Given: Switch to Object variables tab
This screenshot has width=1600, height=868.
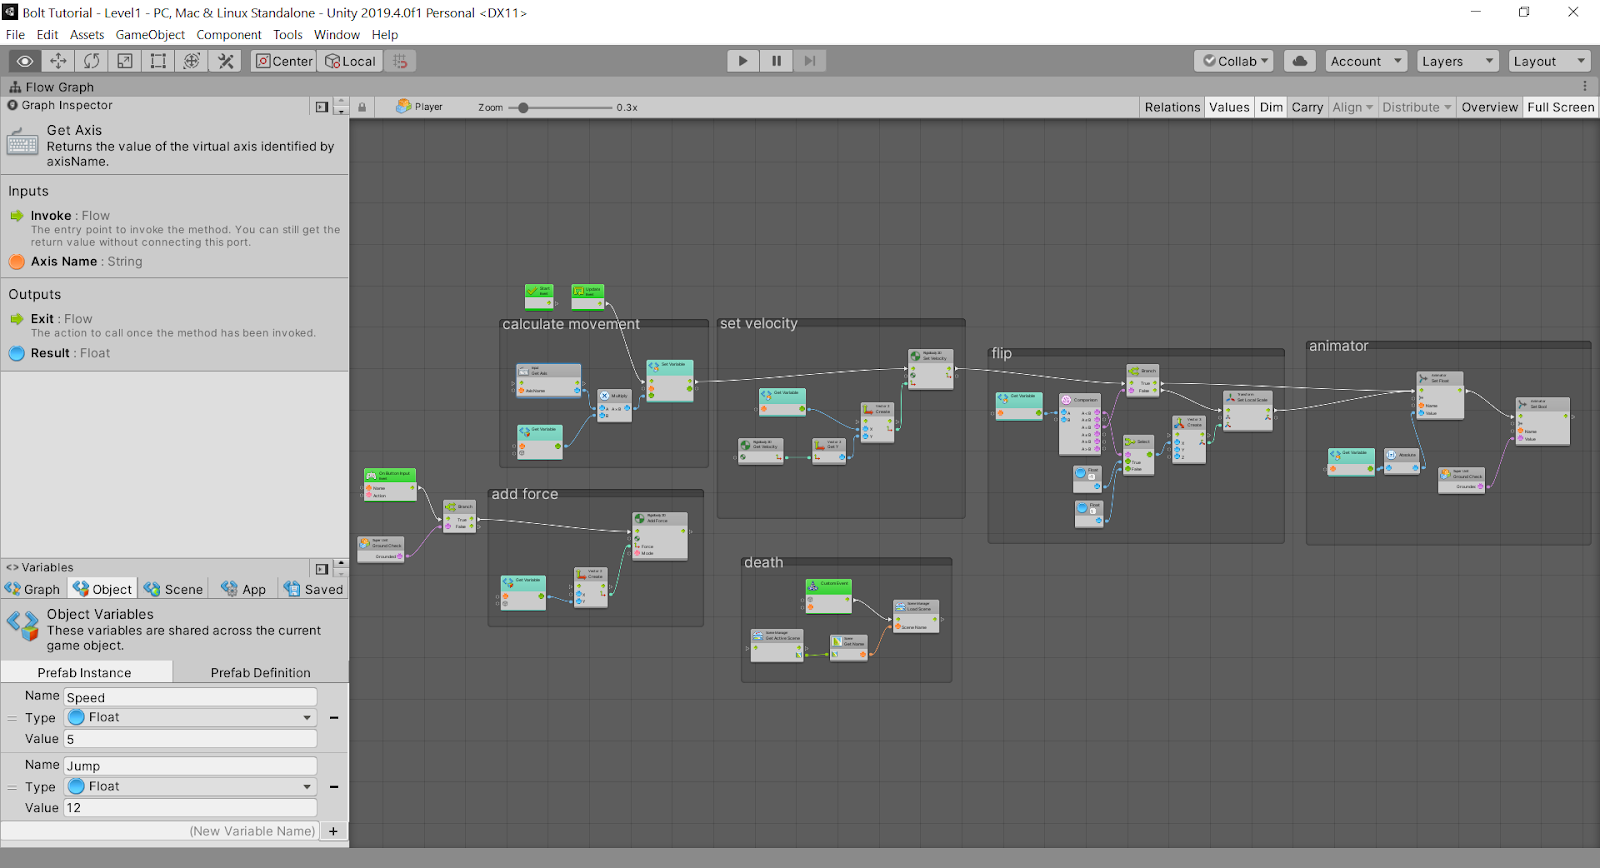Looking at the screenshot, I should (102, 589).
